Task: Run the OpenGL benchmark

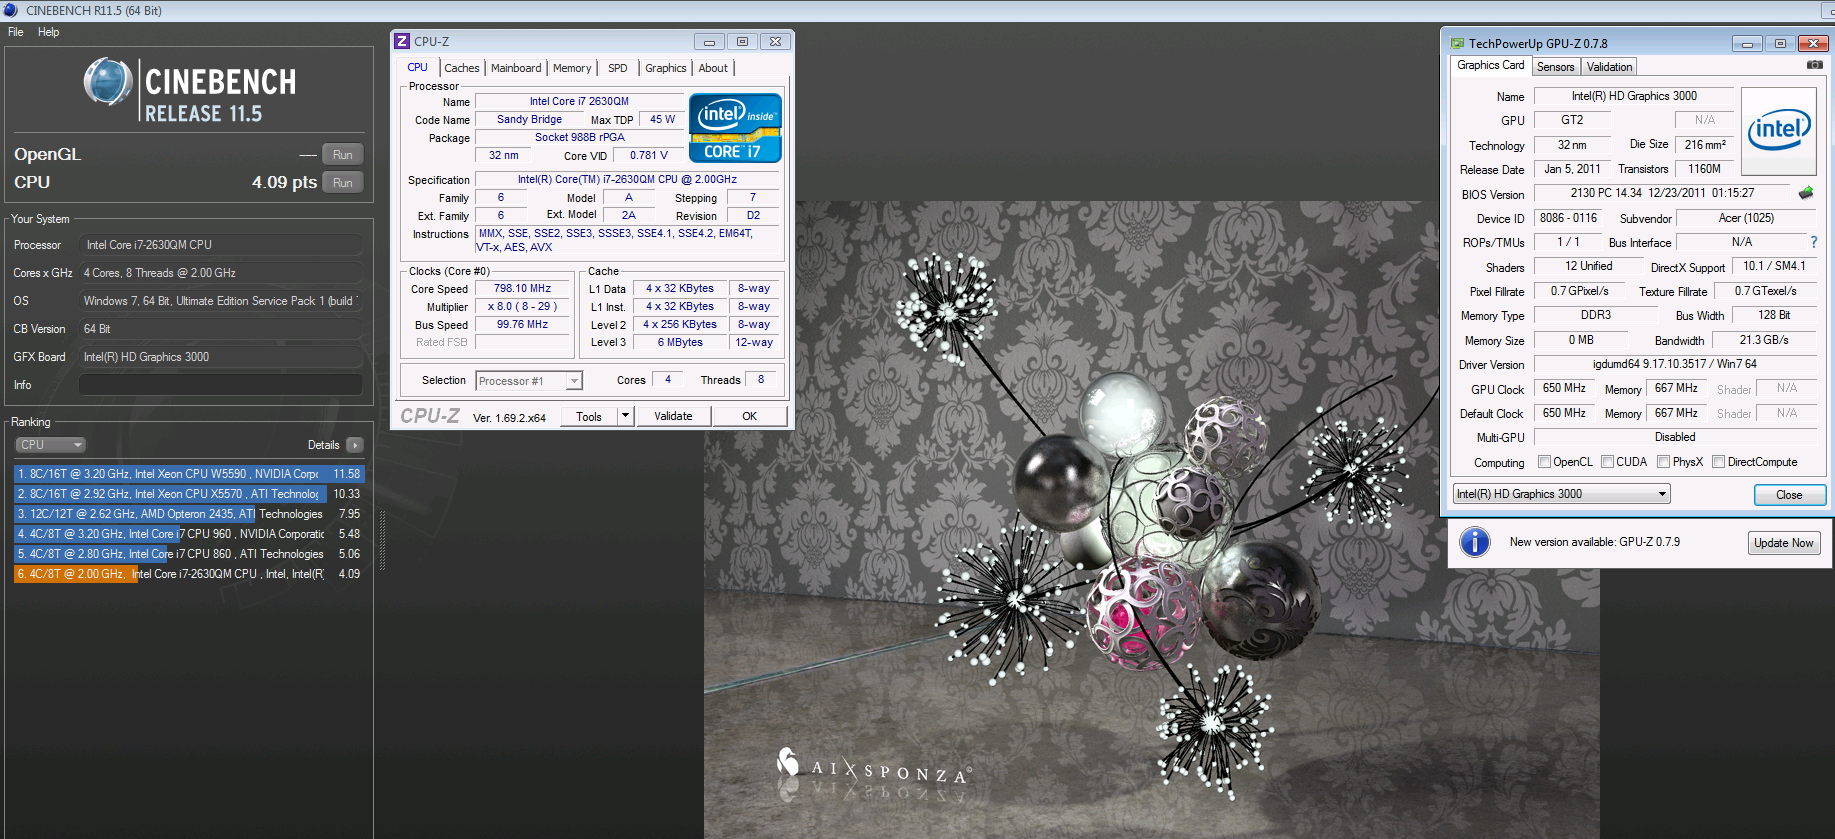Action: pyautogui.click(x=343, y=155)
